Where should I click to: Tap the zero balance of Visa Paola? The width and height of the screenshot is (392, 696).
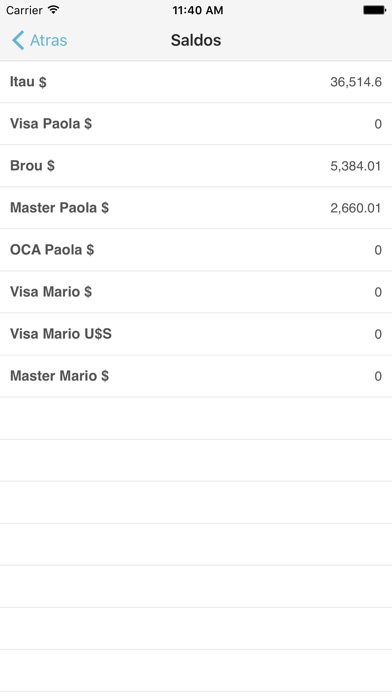(x=378, y=124)
